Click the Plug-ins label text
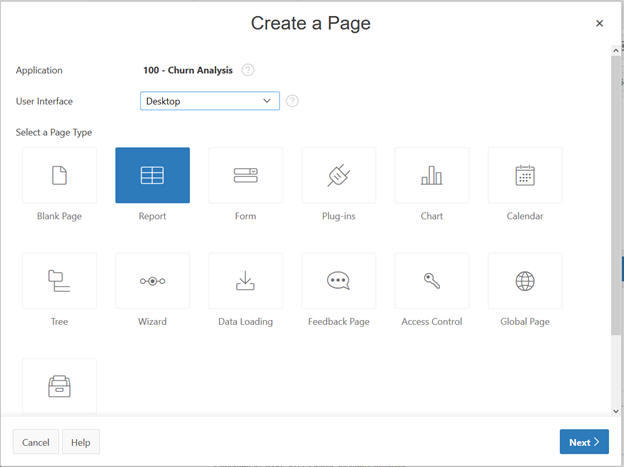 tap(339, 216)
